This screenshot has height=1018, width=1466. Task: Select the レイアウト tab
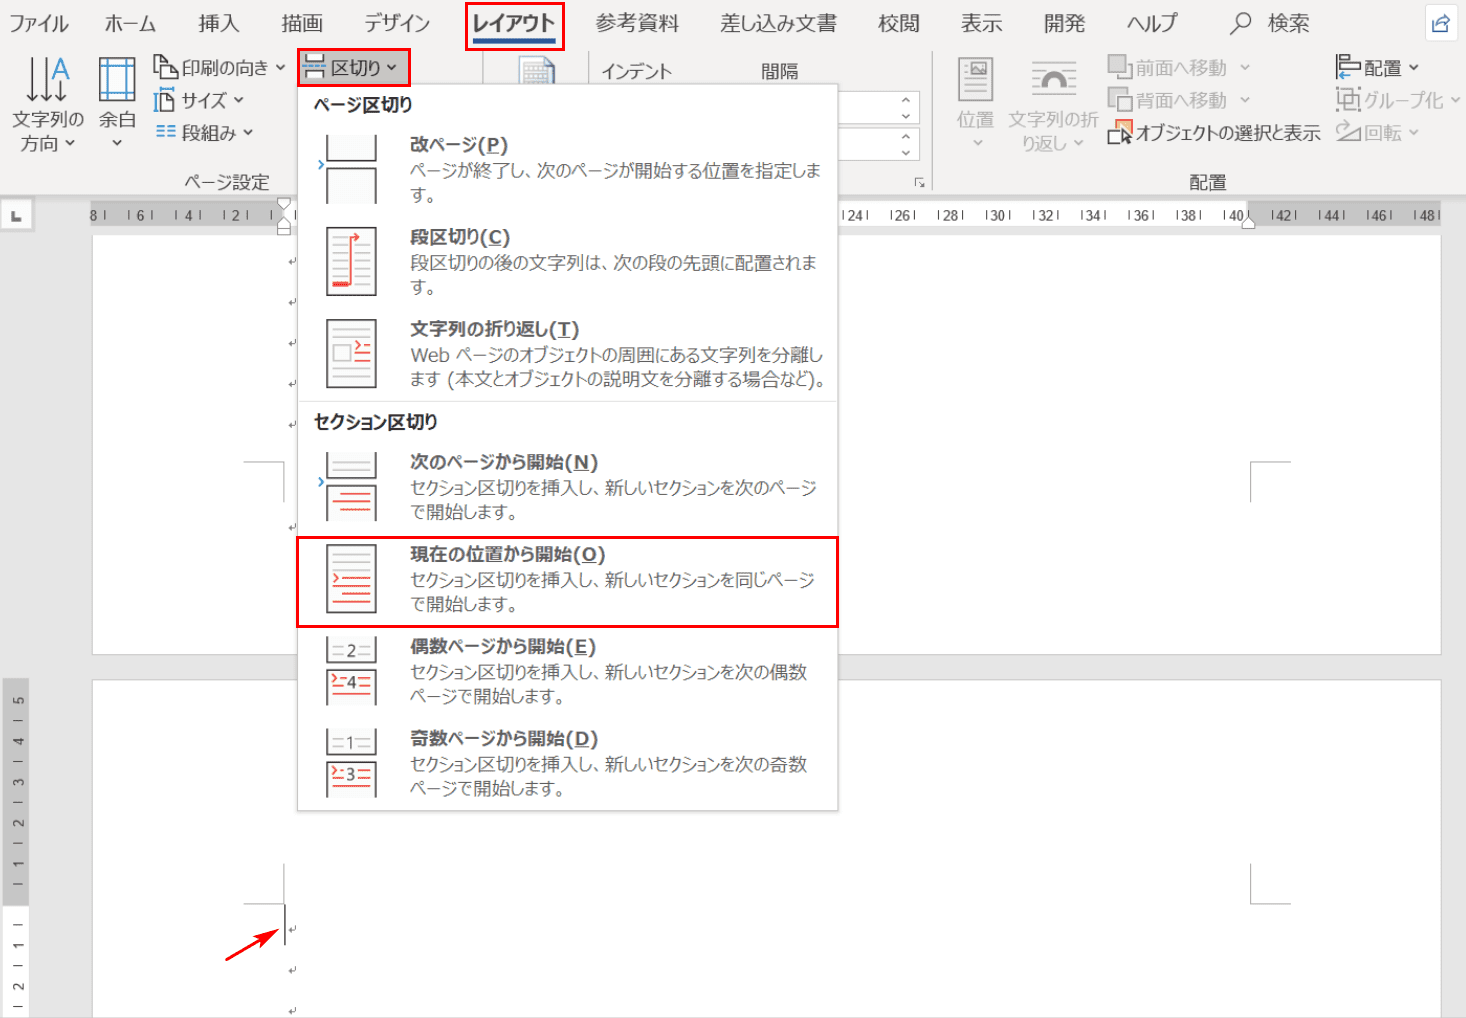point(514,24)
